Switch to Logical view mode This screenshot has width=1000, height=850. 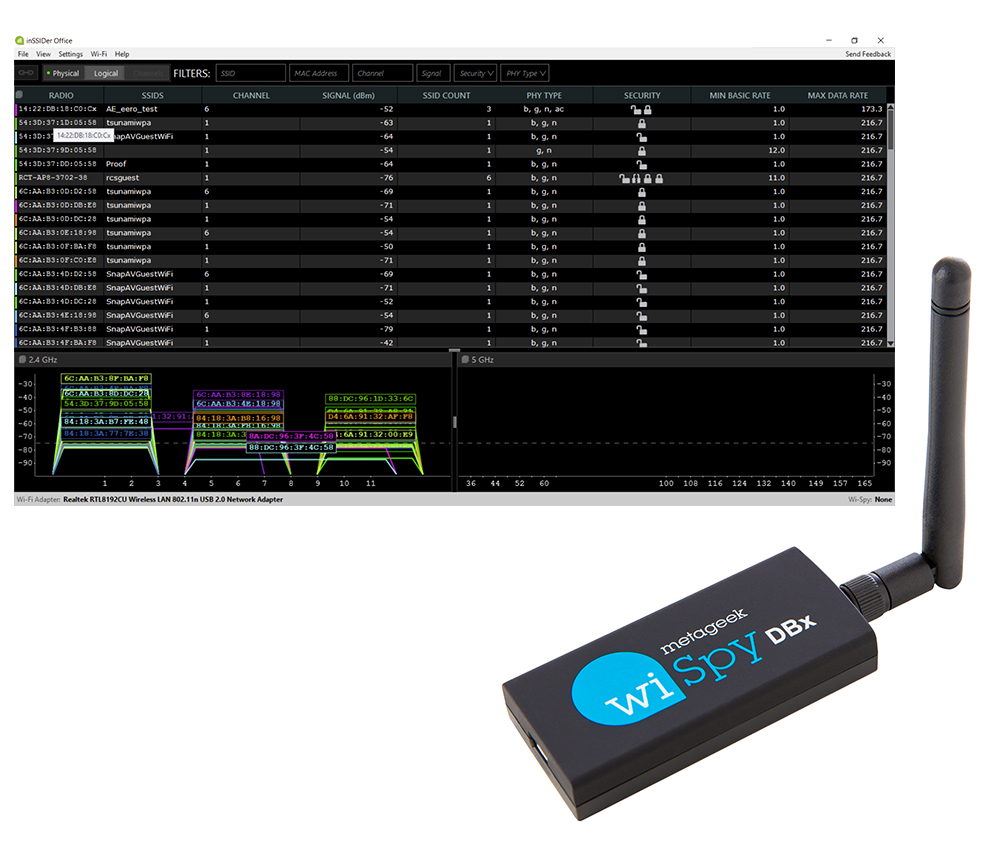pos(105,73)
